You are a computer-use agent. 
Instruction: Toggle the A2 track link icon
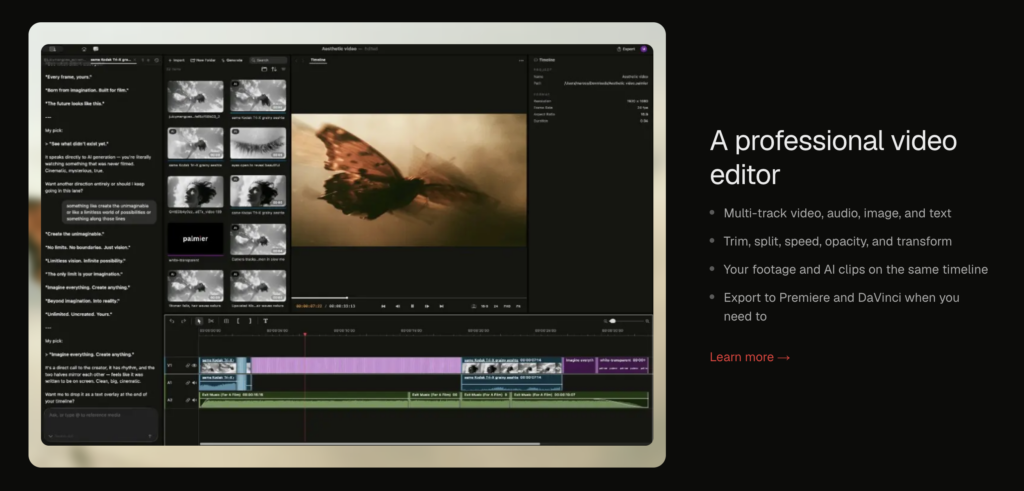click(x=187, y=400)
